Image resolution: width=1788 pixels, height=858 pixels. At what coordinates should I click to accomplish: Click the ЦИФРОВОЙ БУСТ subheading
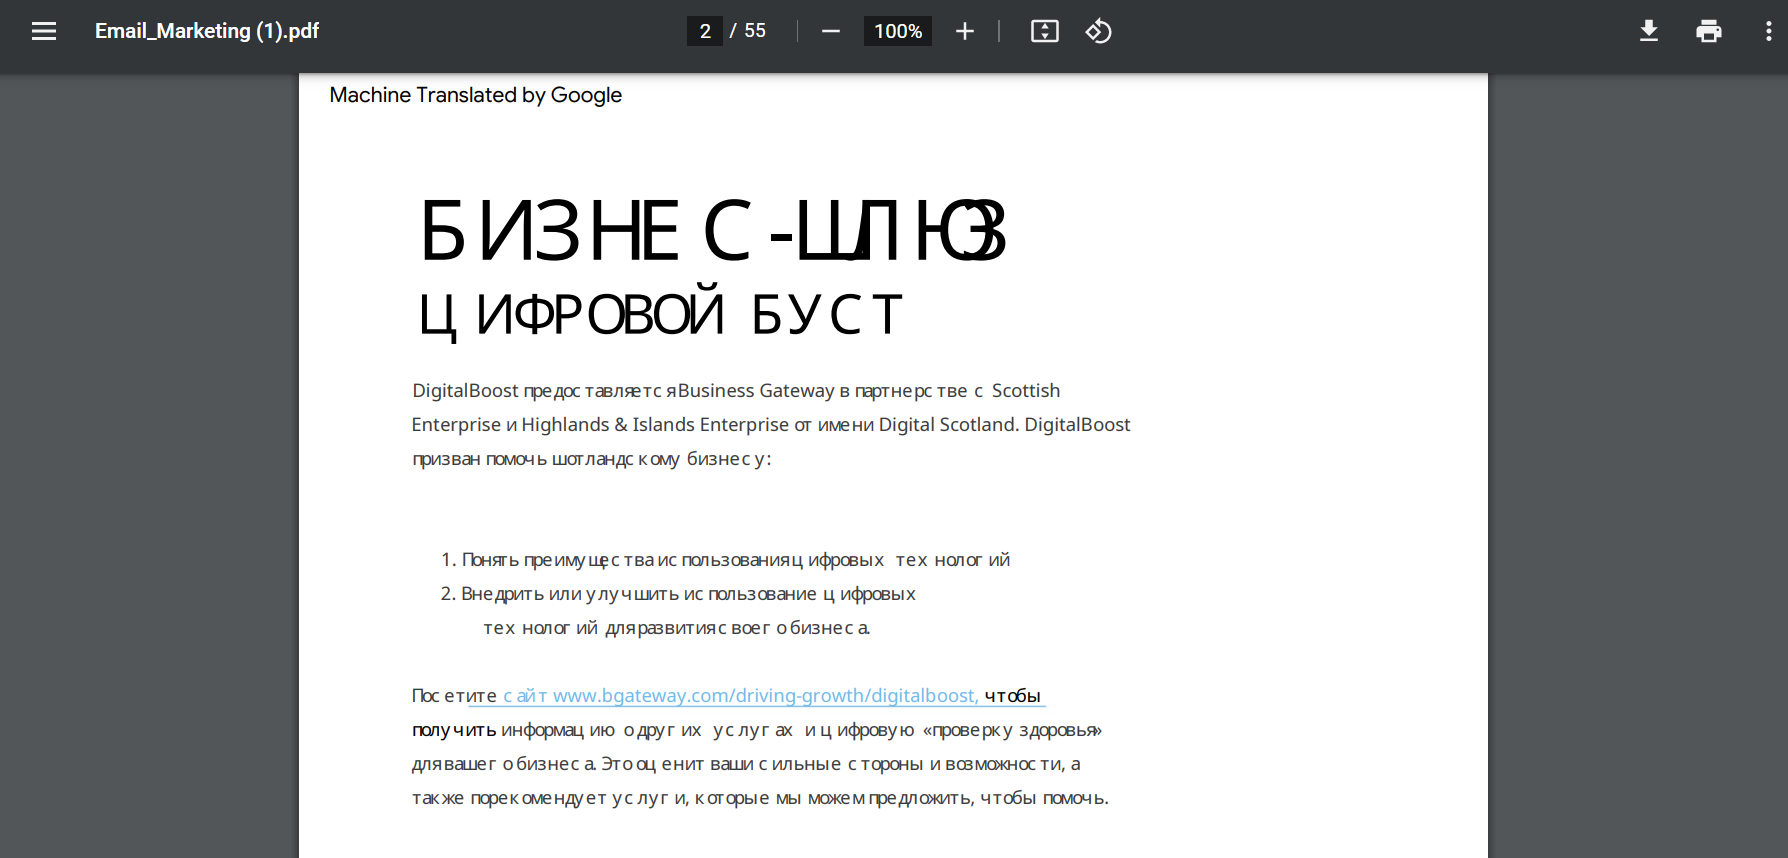660,314
